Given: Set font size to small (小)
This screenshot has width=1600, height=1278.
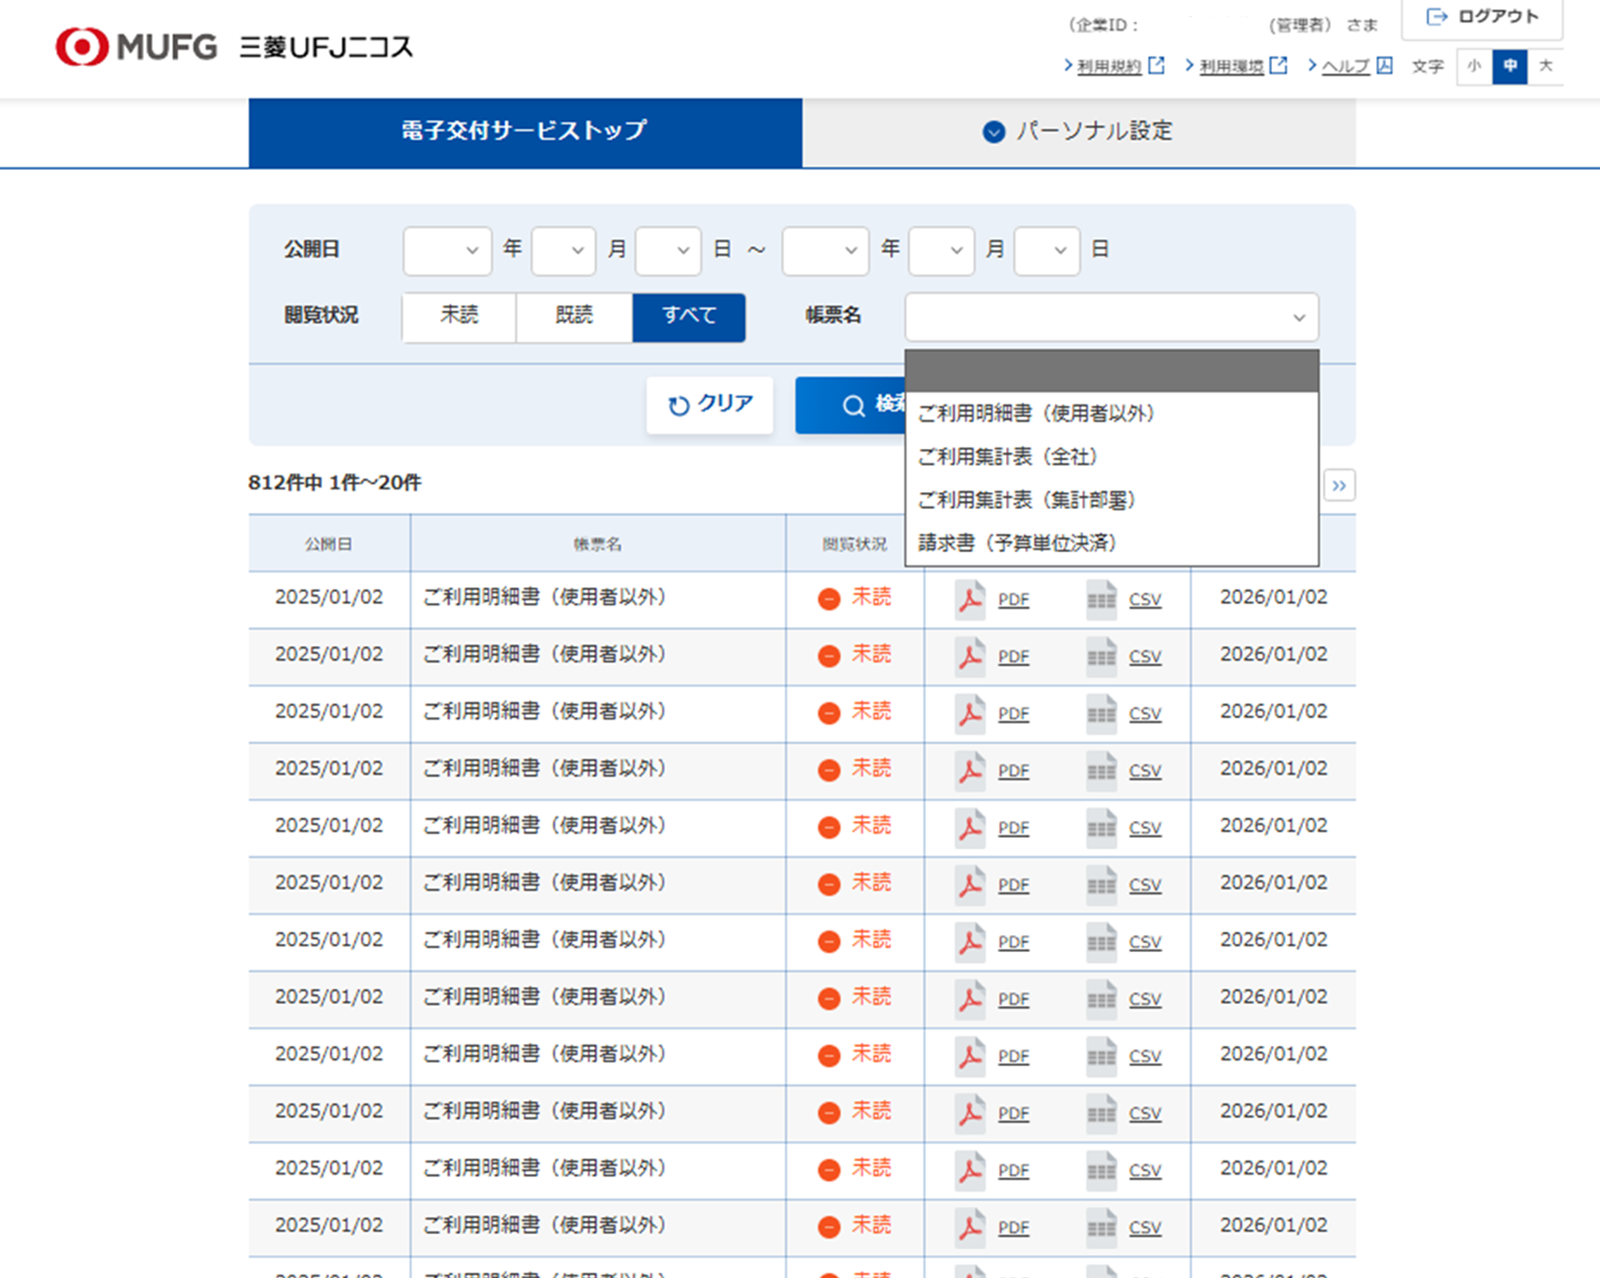Looking at the screenshot, I should pyautogui.click(x=1474, y=66).
